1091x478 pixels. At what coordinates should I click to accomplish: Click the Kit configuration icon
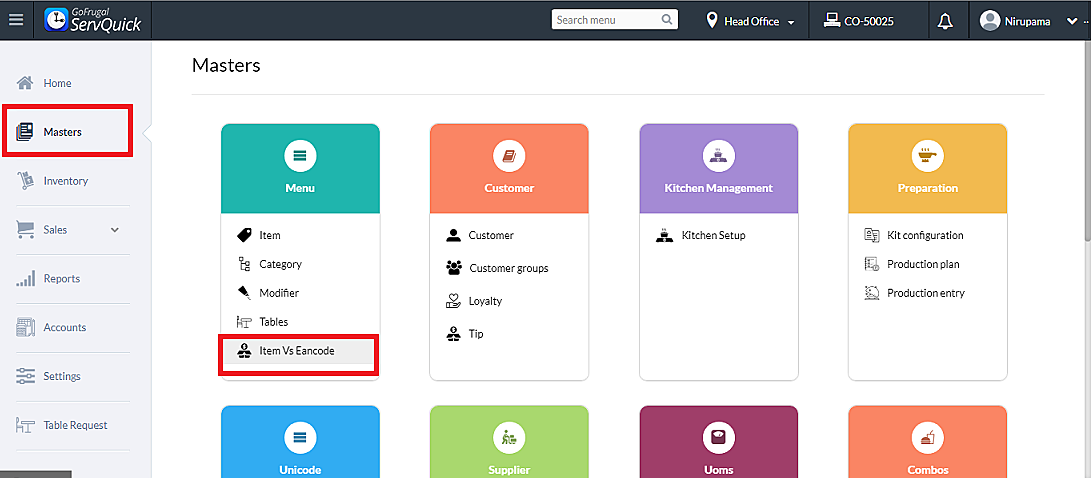[872, 235]
